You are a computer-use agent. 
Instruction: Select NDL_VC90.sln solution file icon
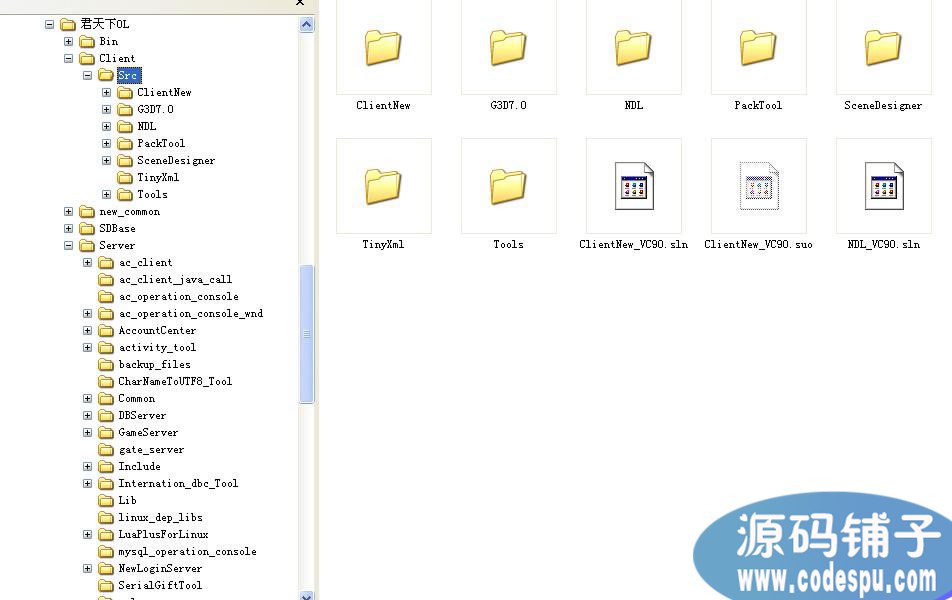click(x=883, y=186)
